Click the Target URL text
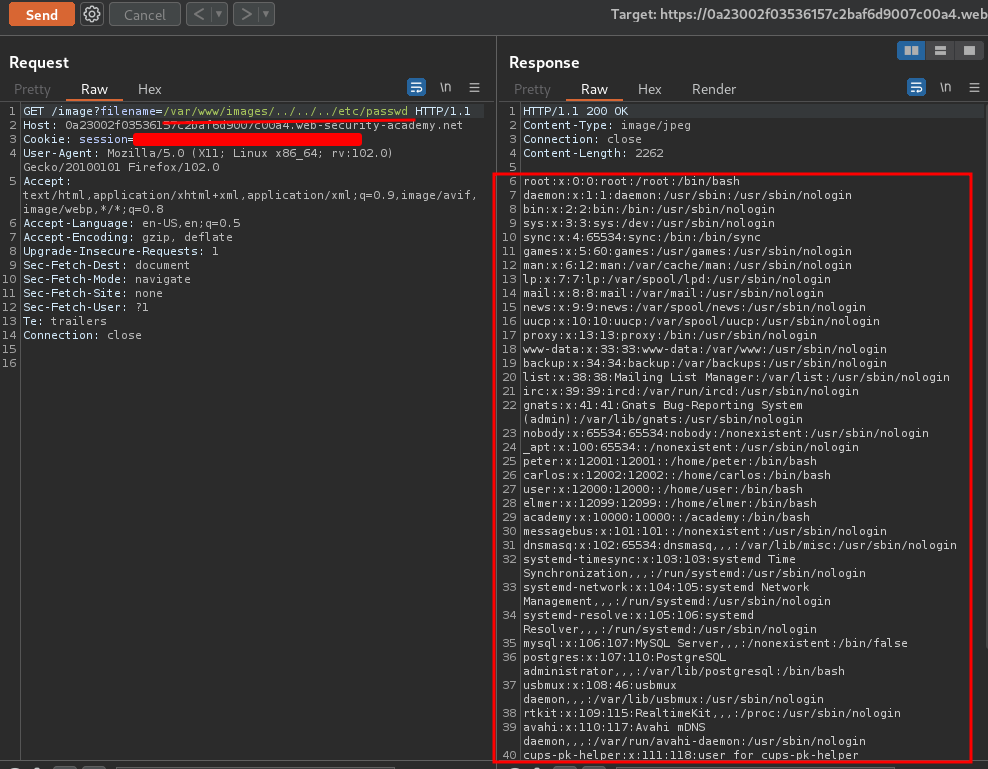 tap(799, 14)
